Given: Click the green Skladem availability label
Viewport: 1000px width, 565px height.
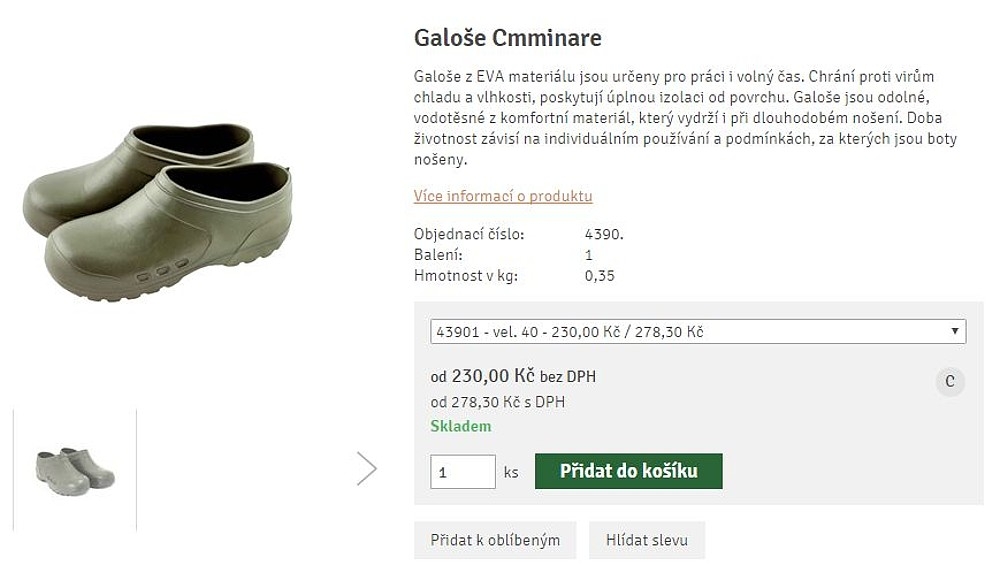Looking at the screenshot, I should 460,426.
